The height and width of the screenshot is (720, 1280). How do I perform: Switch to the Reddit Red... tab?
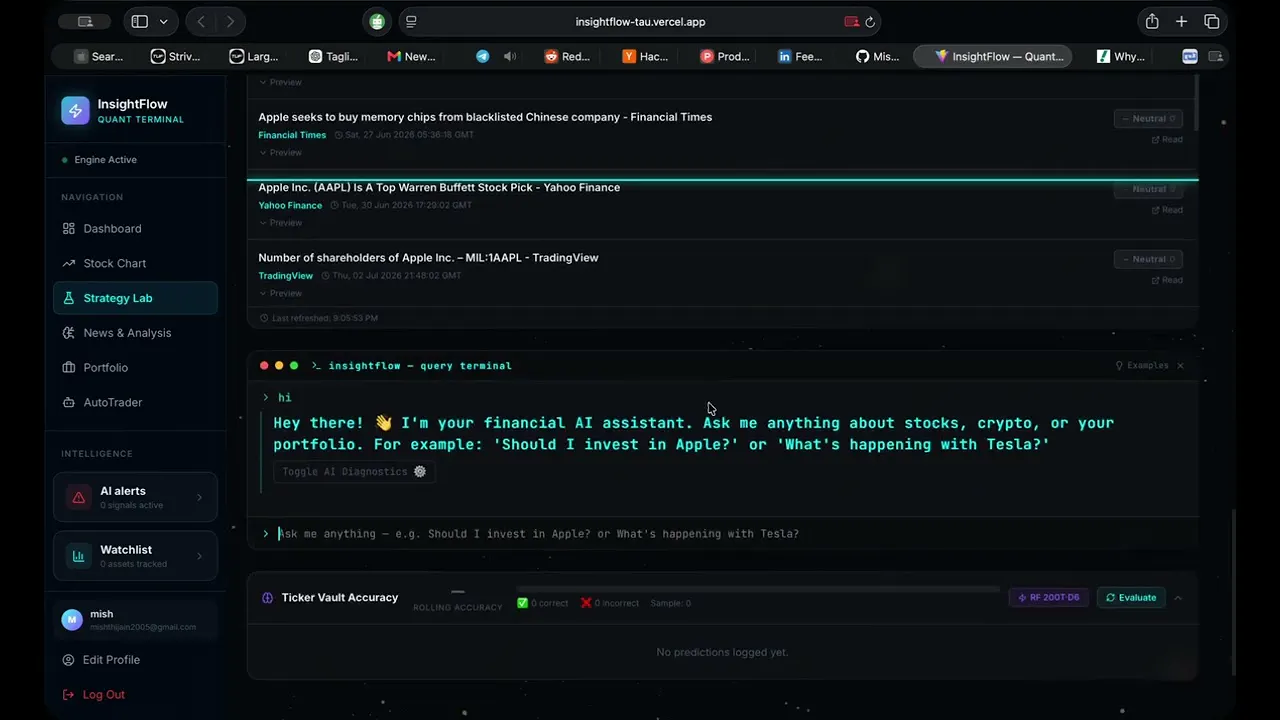click(x=567, y=57)
